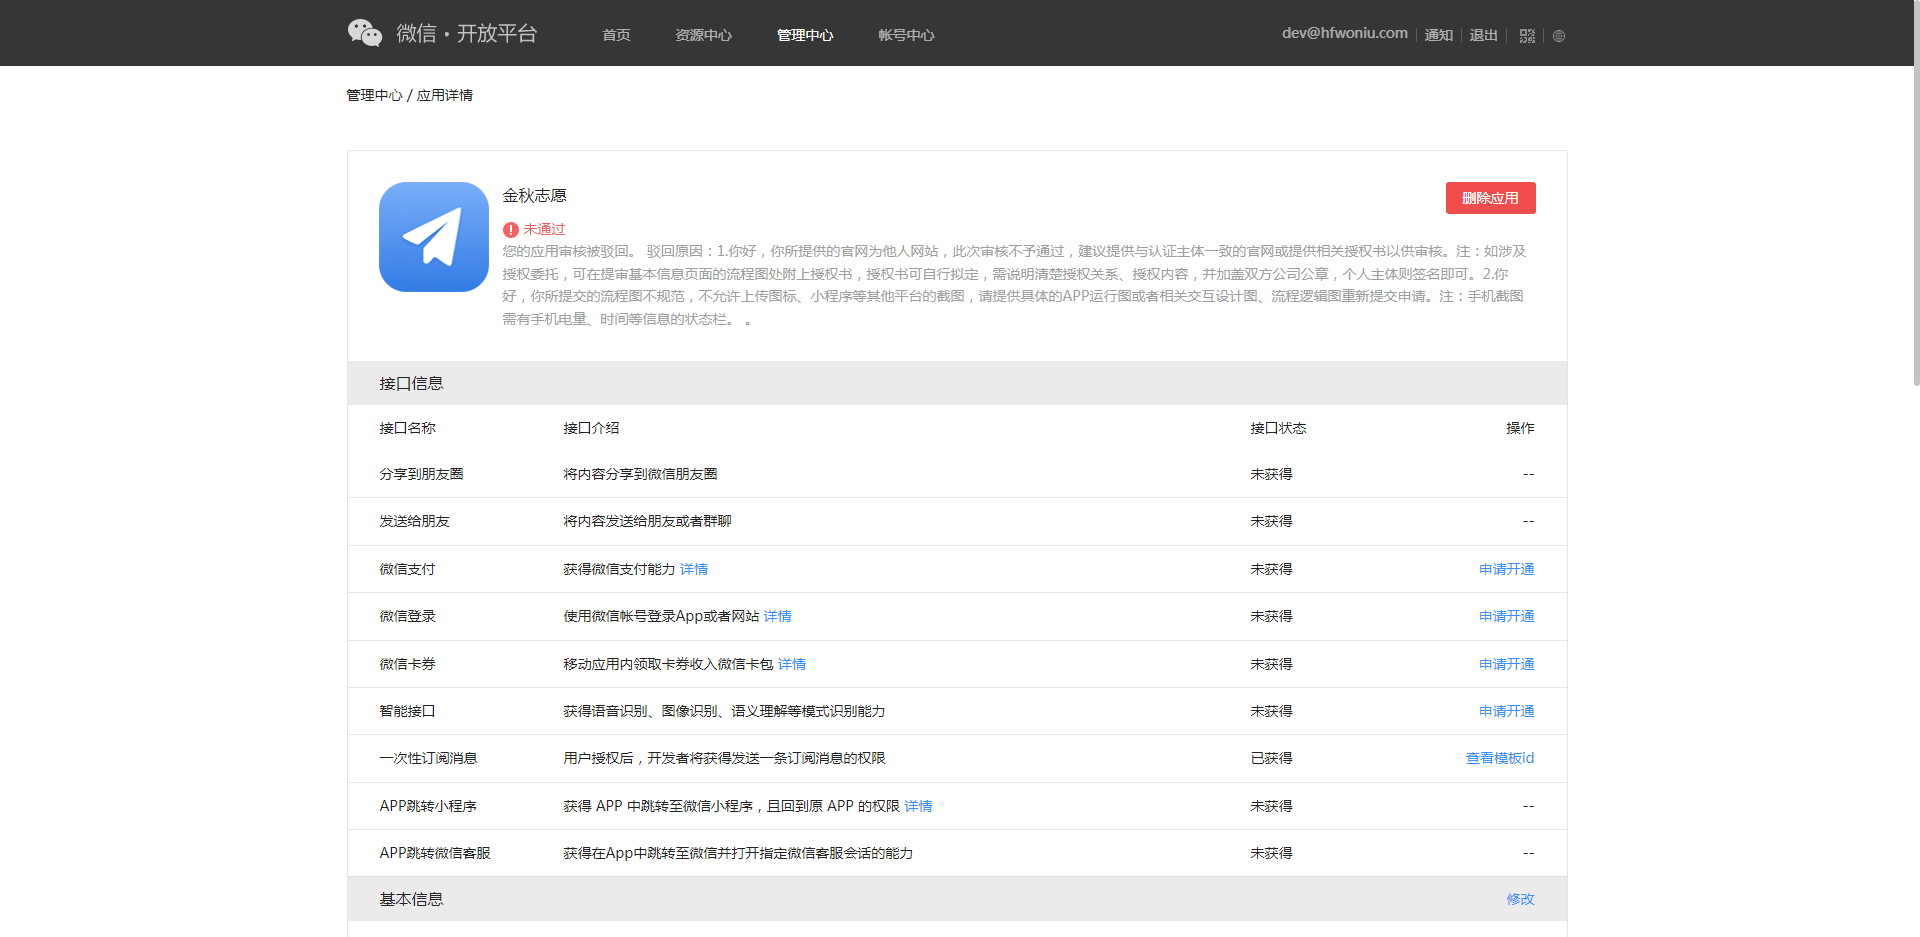Click 未获得 status in APP跳转微信客服 row
Image resolution: width=1920 pixels, height=937 pixels.
(x=1271, y=853)
